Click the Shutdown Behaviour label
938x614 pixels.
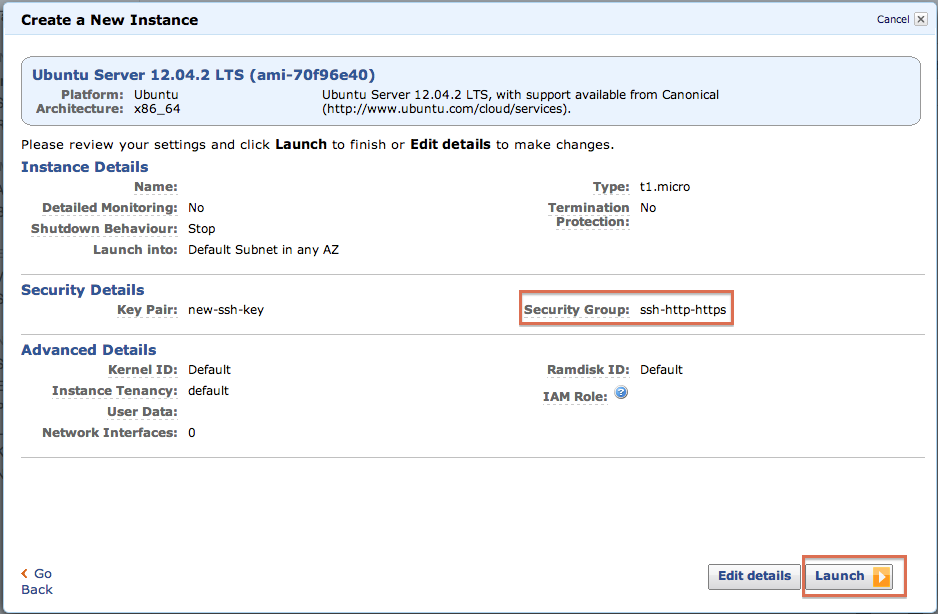tap(104, 229)
